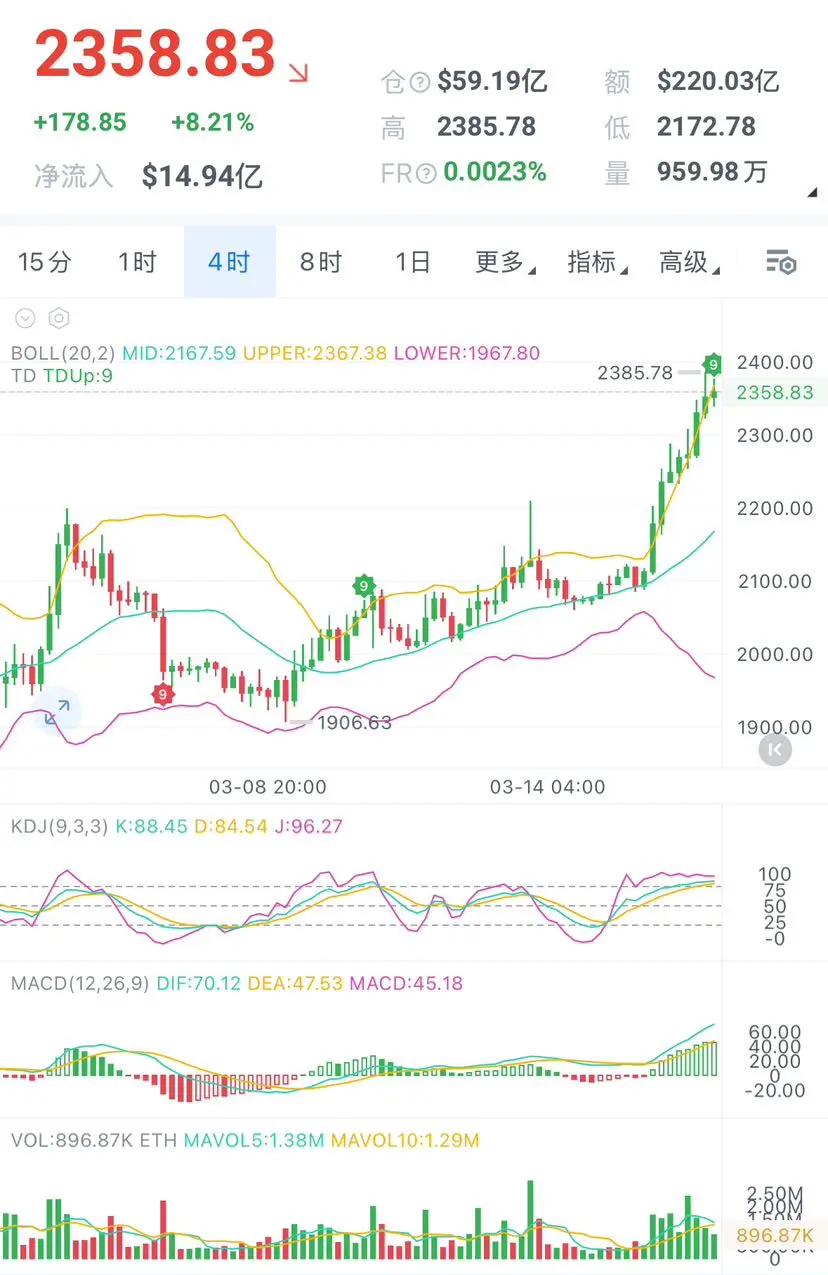Viewport: 828px width, 1275px height.
Task: Tap the 2400.00 price axis label
Action: pyautogui.click(x=775, y=362)
